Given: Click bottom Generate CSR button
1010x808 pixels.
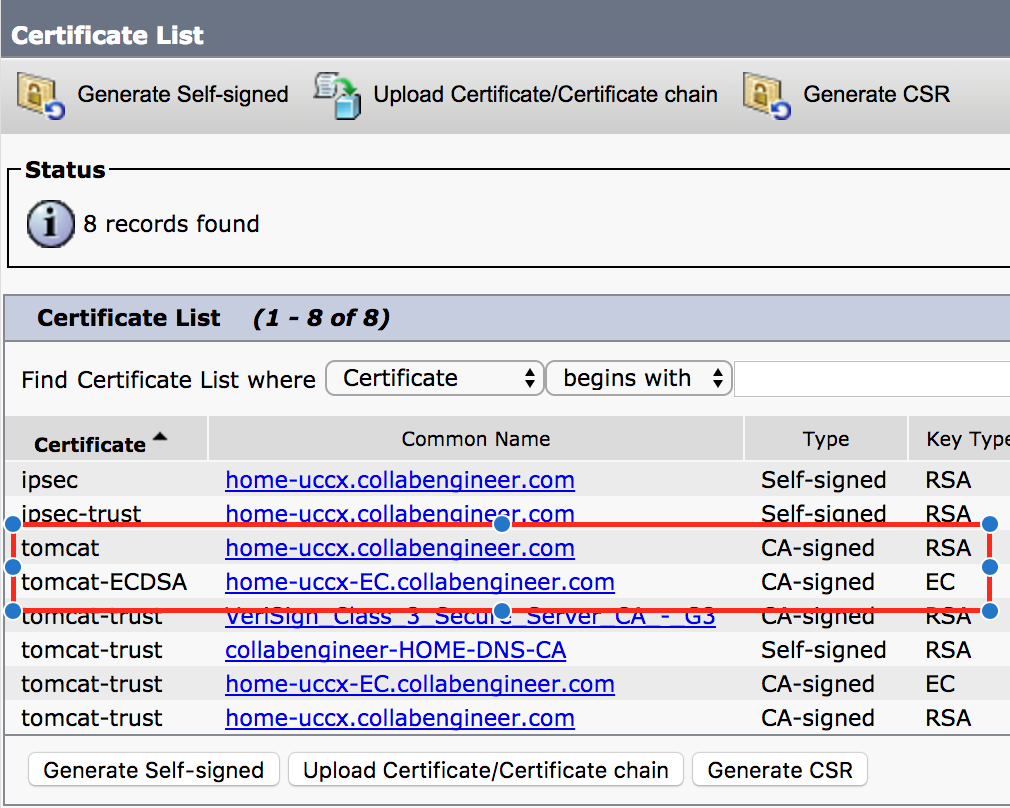Looking at the screenshot, I should 780,770.
